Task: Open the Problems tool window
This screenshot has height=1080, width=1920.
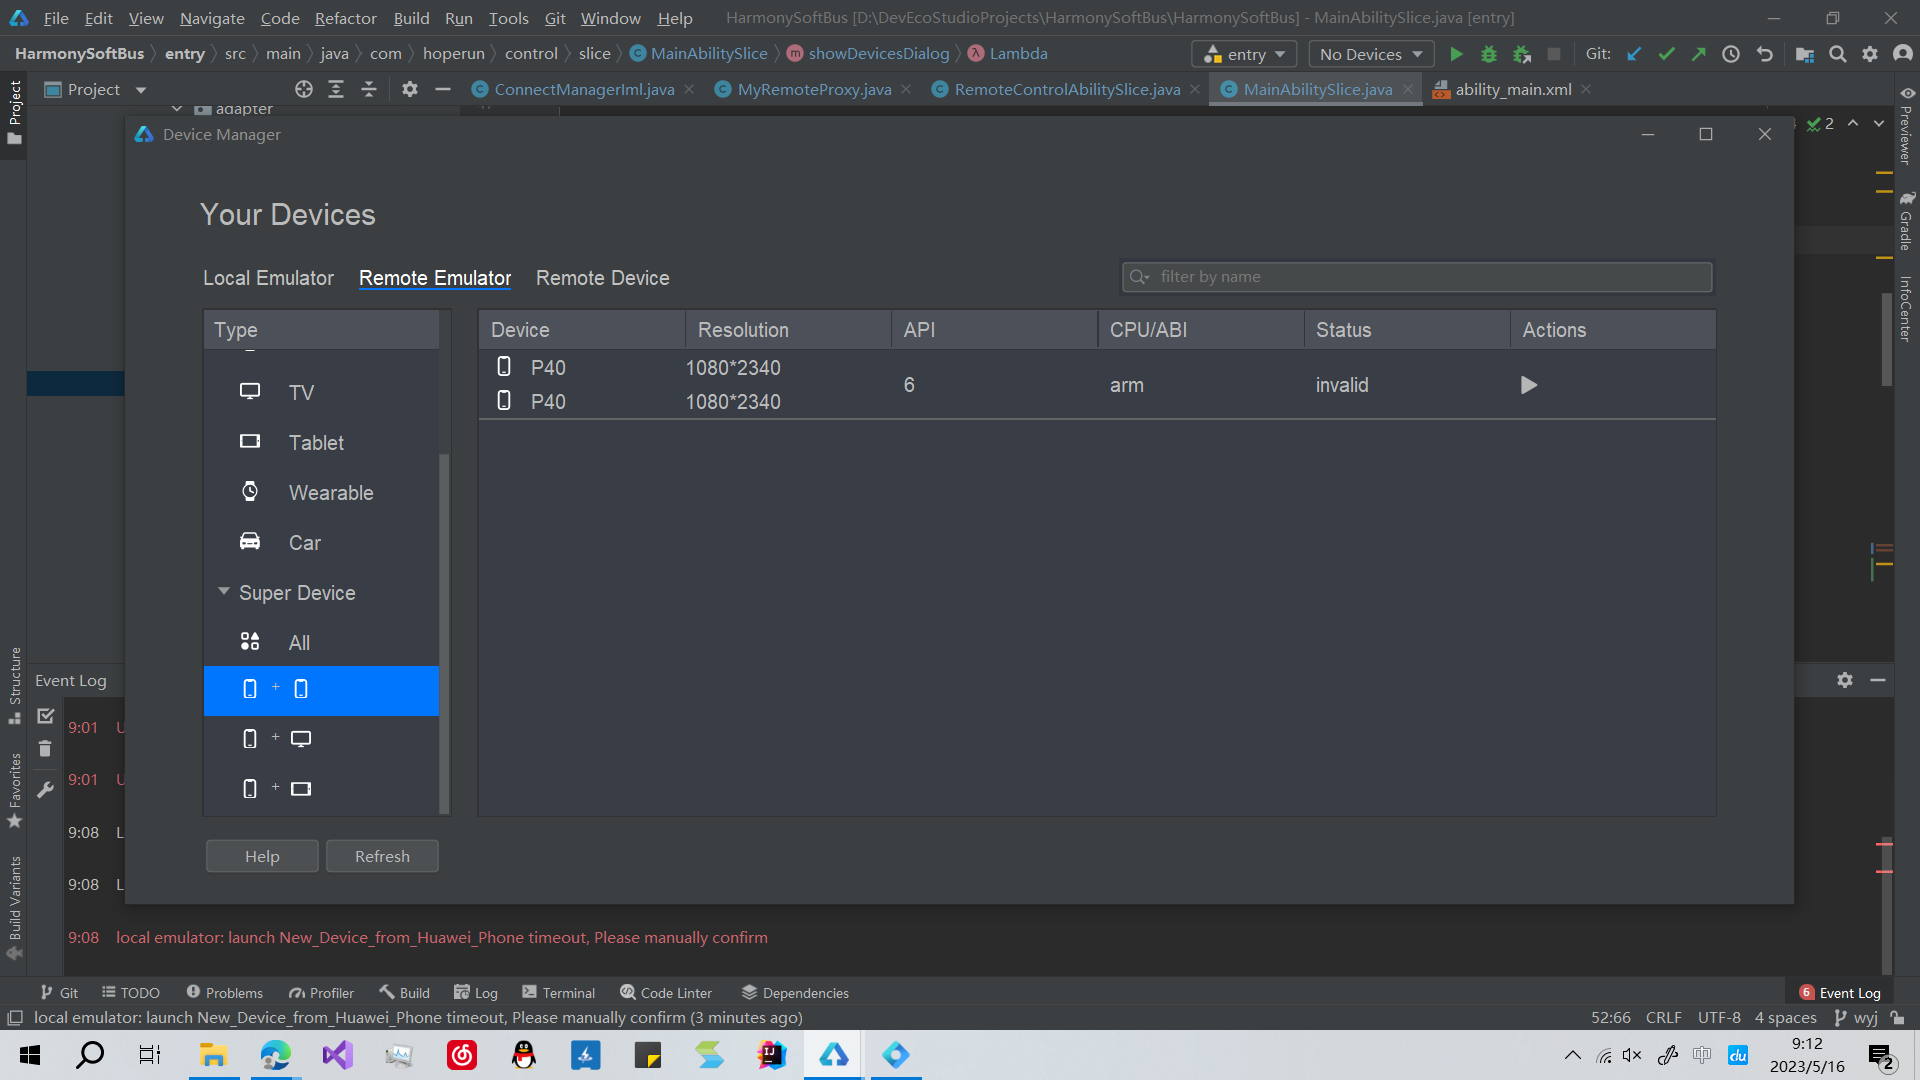Action: 225,992
